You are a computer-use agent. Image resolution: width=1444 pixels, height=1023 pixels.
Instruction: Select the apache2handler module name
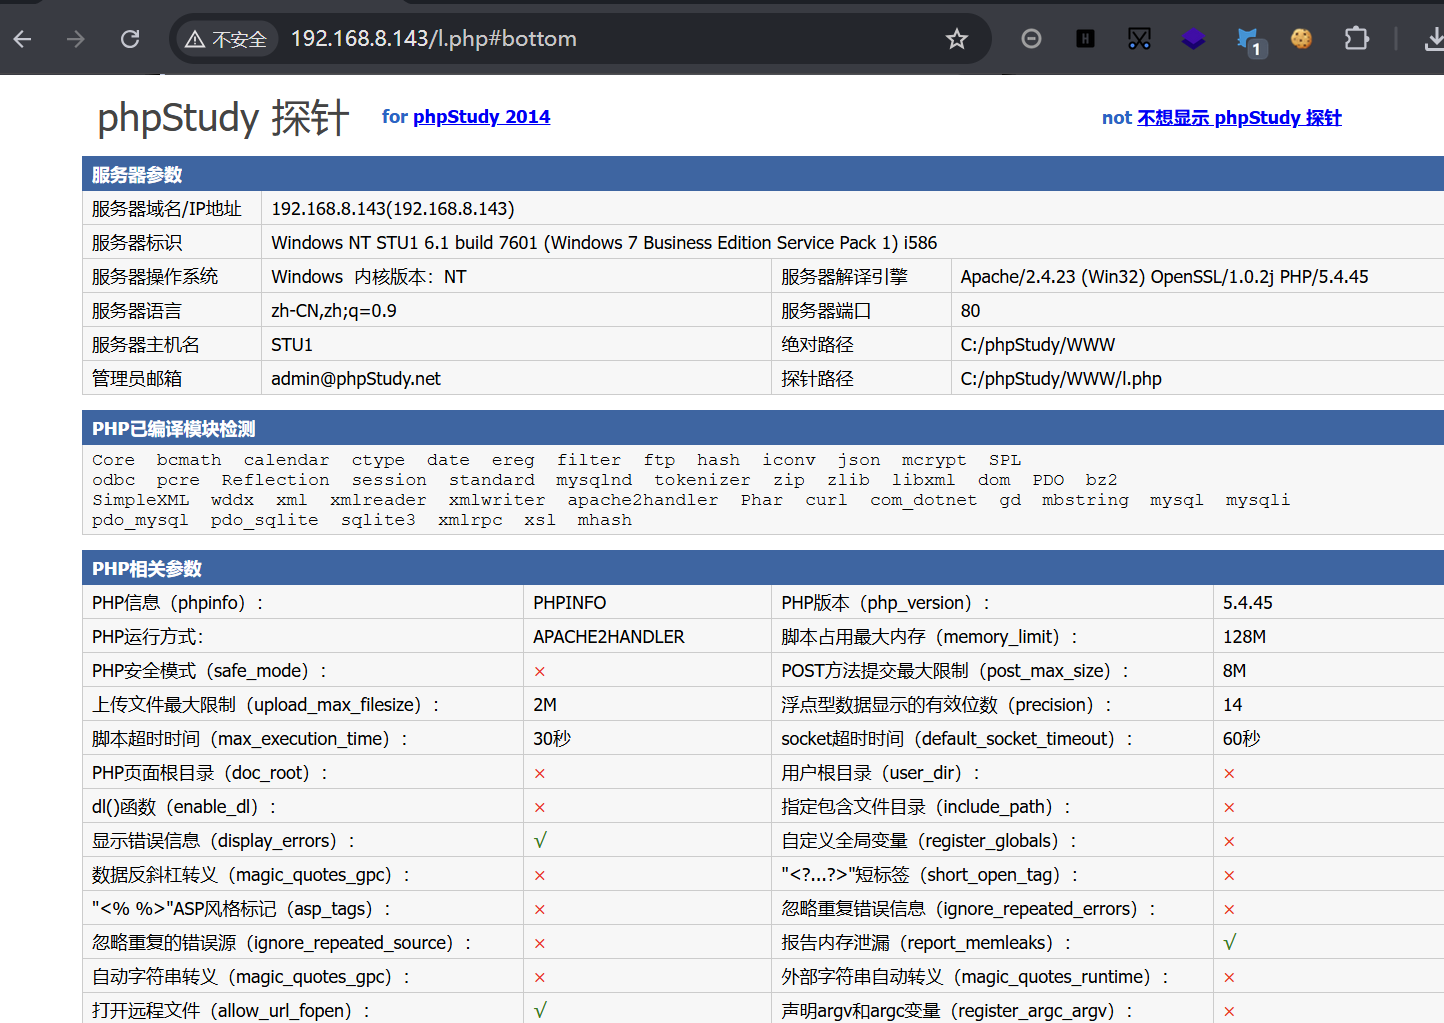click(643, 500)
